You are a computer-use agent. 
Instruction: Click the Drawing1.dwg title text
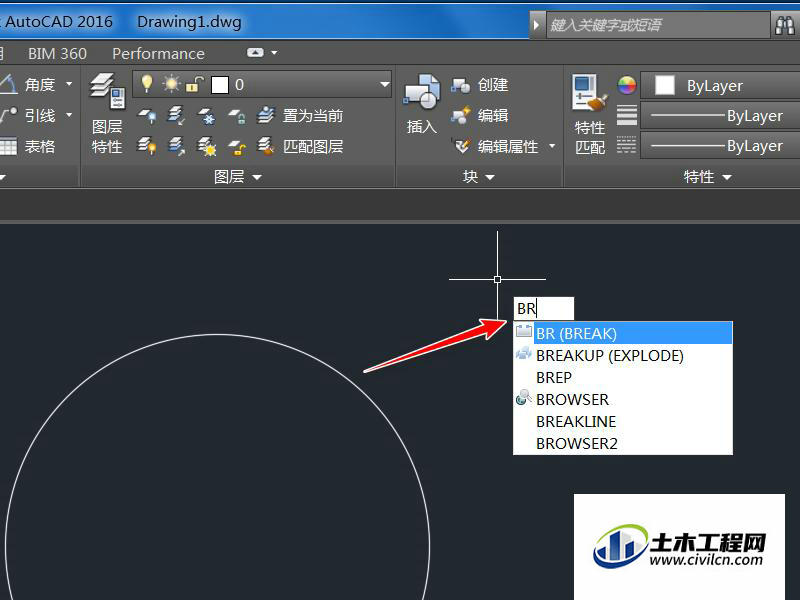[x=189, y=22]
